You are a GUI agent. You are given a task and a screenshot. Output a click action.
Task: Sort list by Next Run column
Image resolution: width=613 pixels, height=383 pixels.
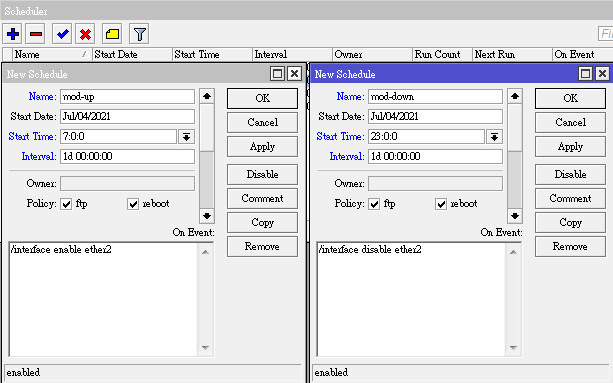pyautogui.click(x=513, y=54)
